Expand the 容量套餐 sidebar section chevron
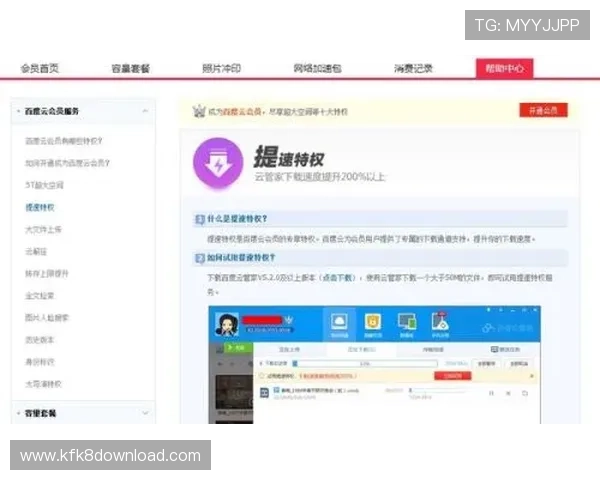The image size is (600, 480). tap(145, 413)
